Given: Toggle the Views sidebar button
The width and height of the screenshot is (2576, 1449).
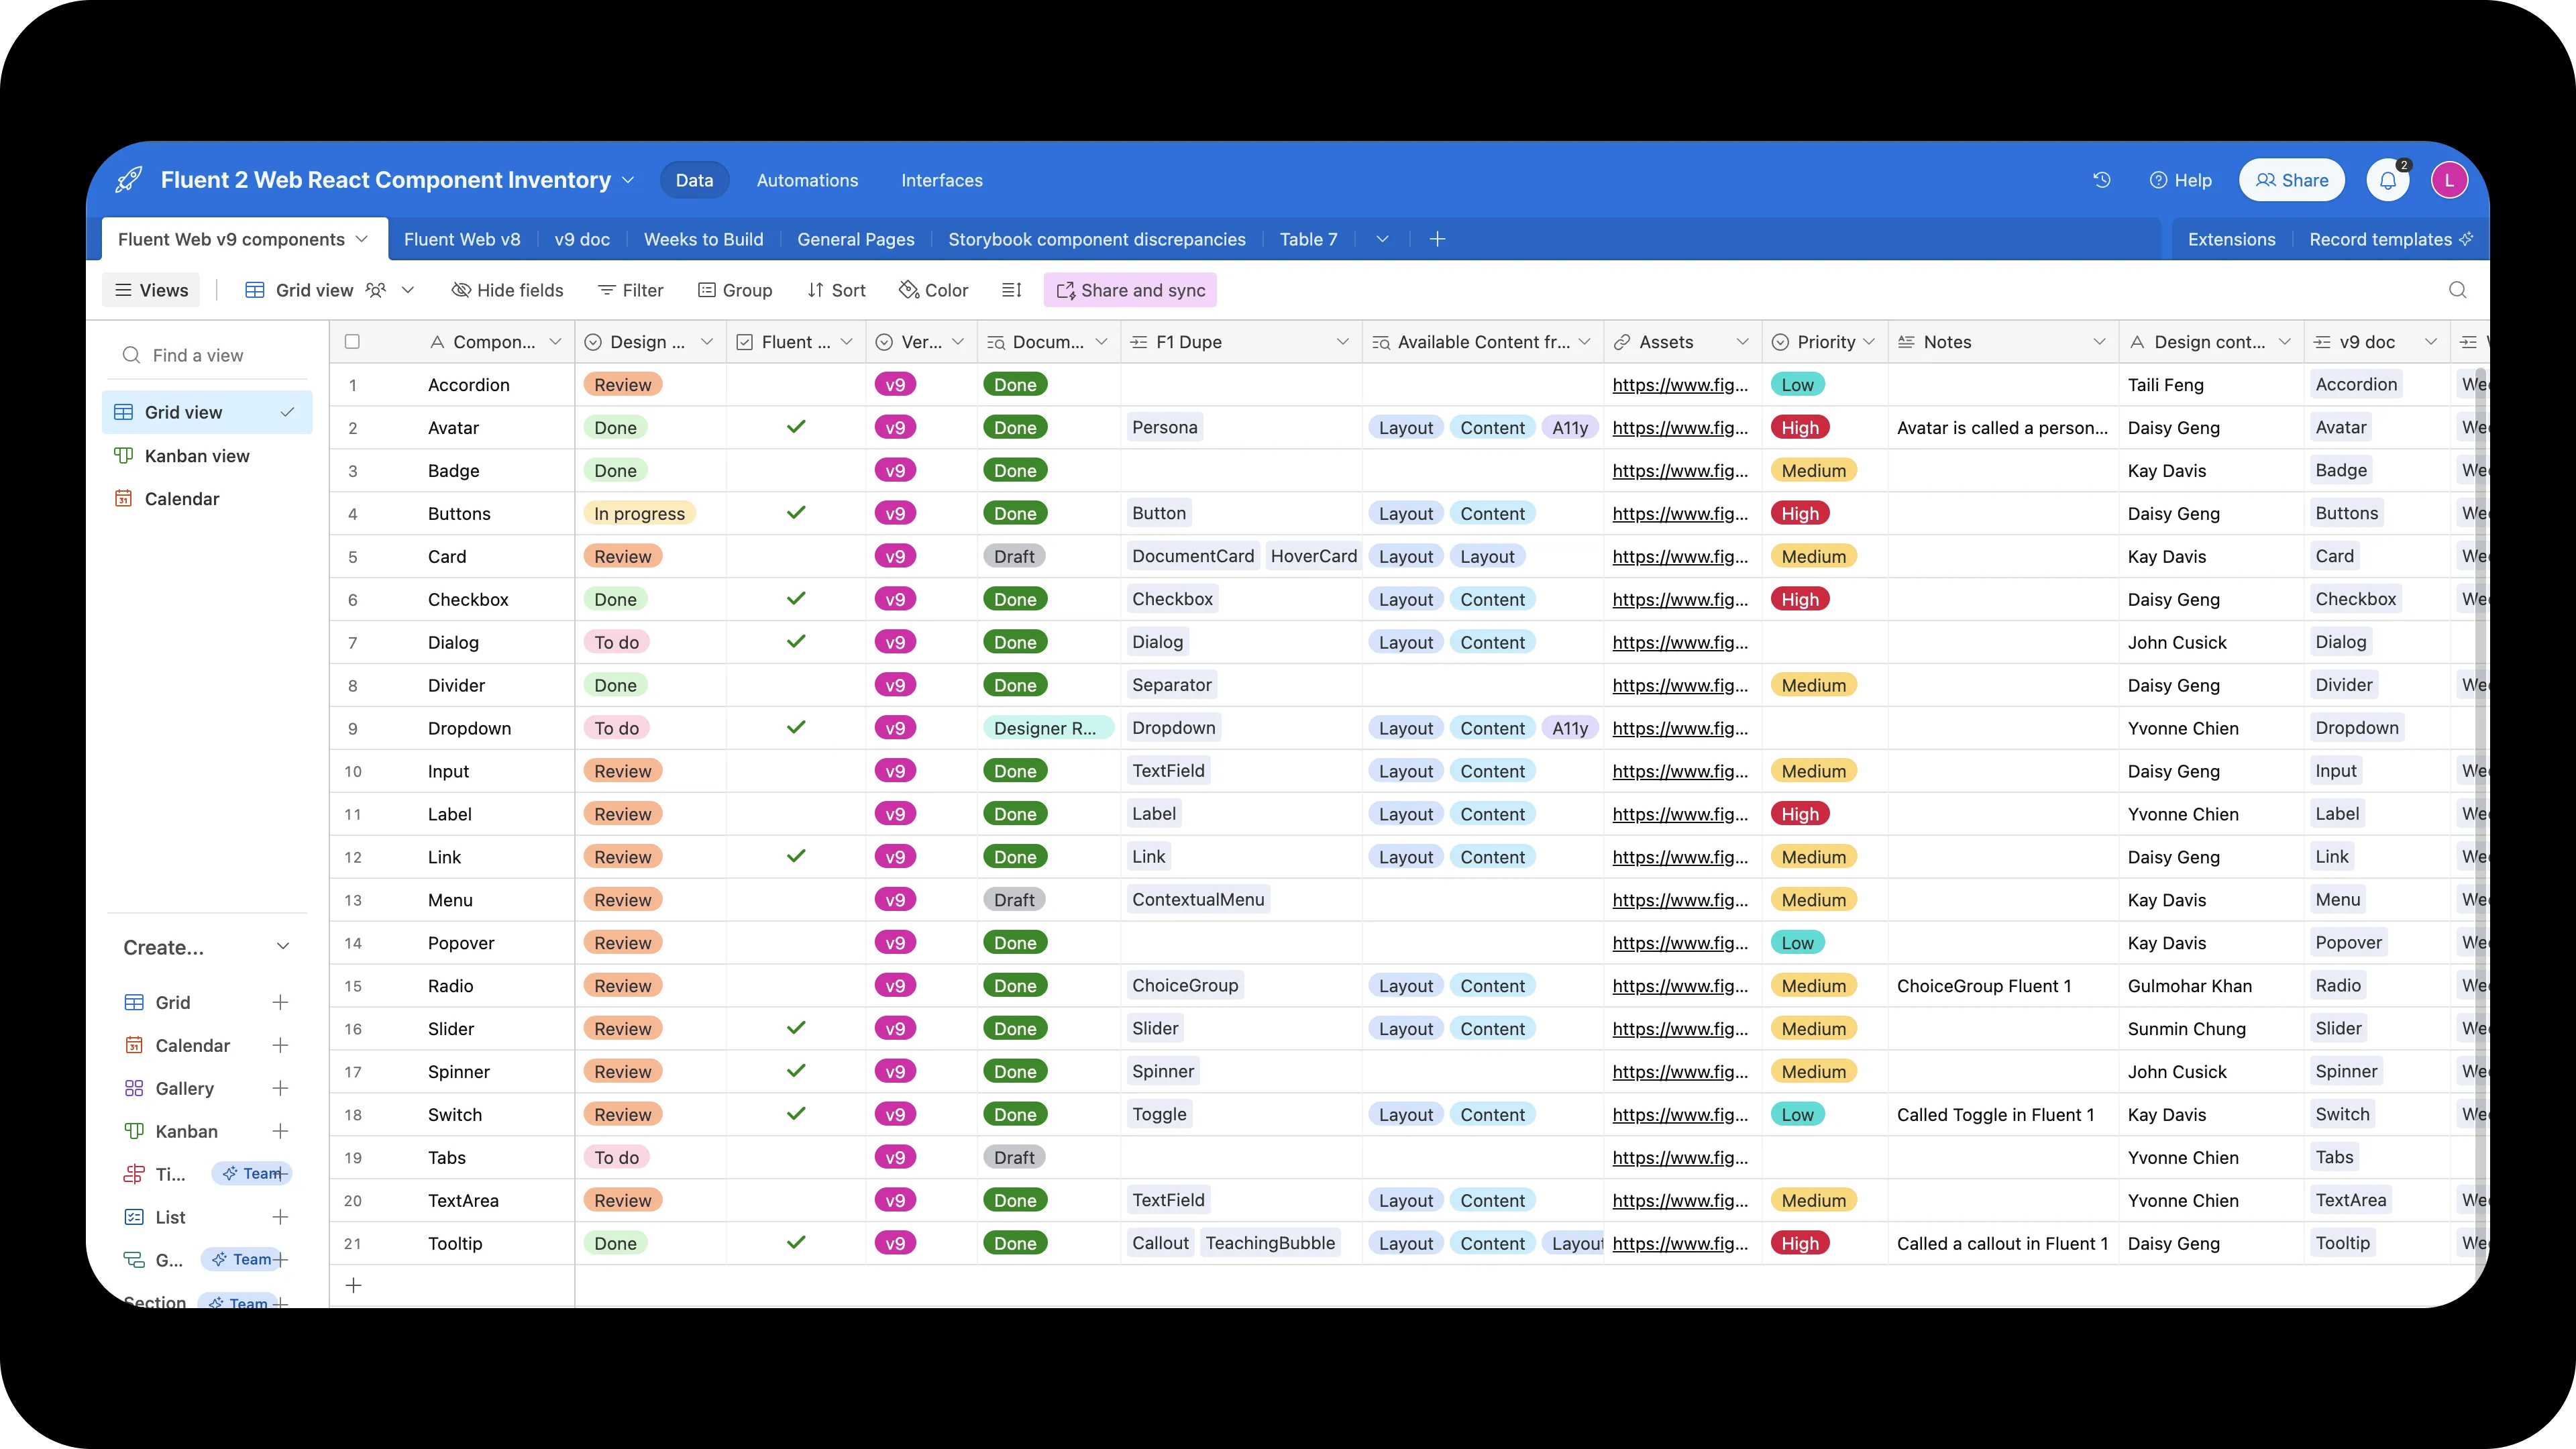Looking at the screenshot, I should click(x=152, y=290).
